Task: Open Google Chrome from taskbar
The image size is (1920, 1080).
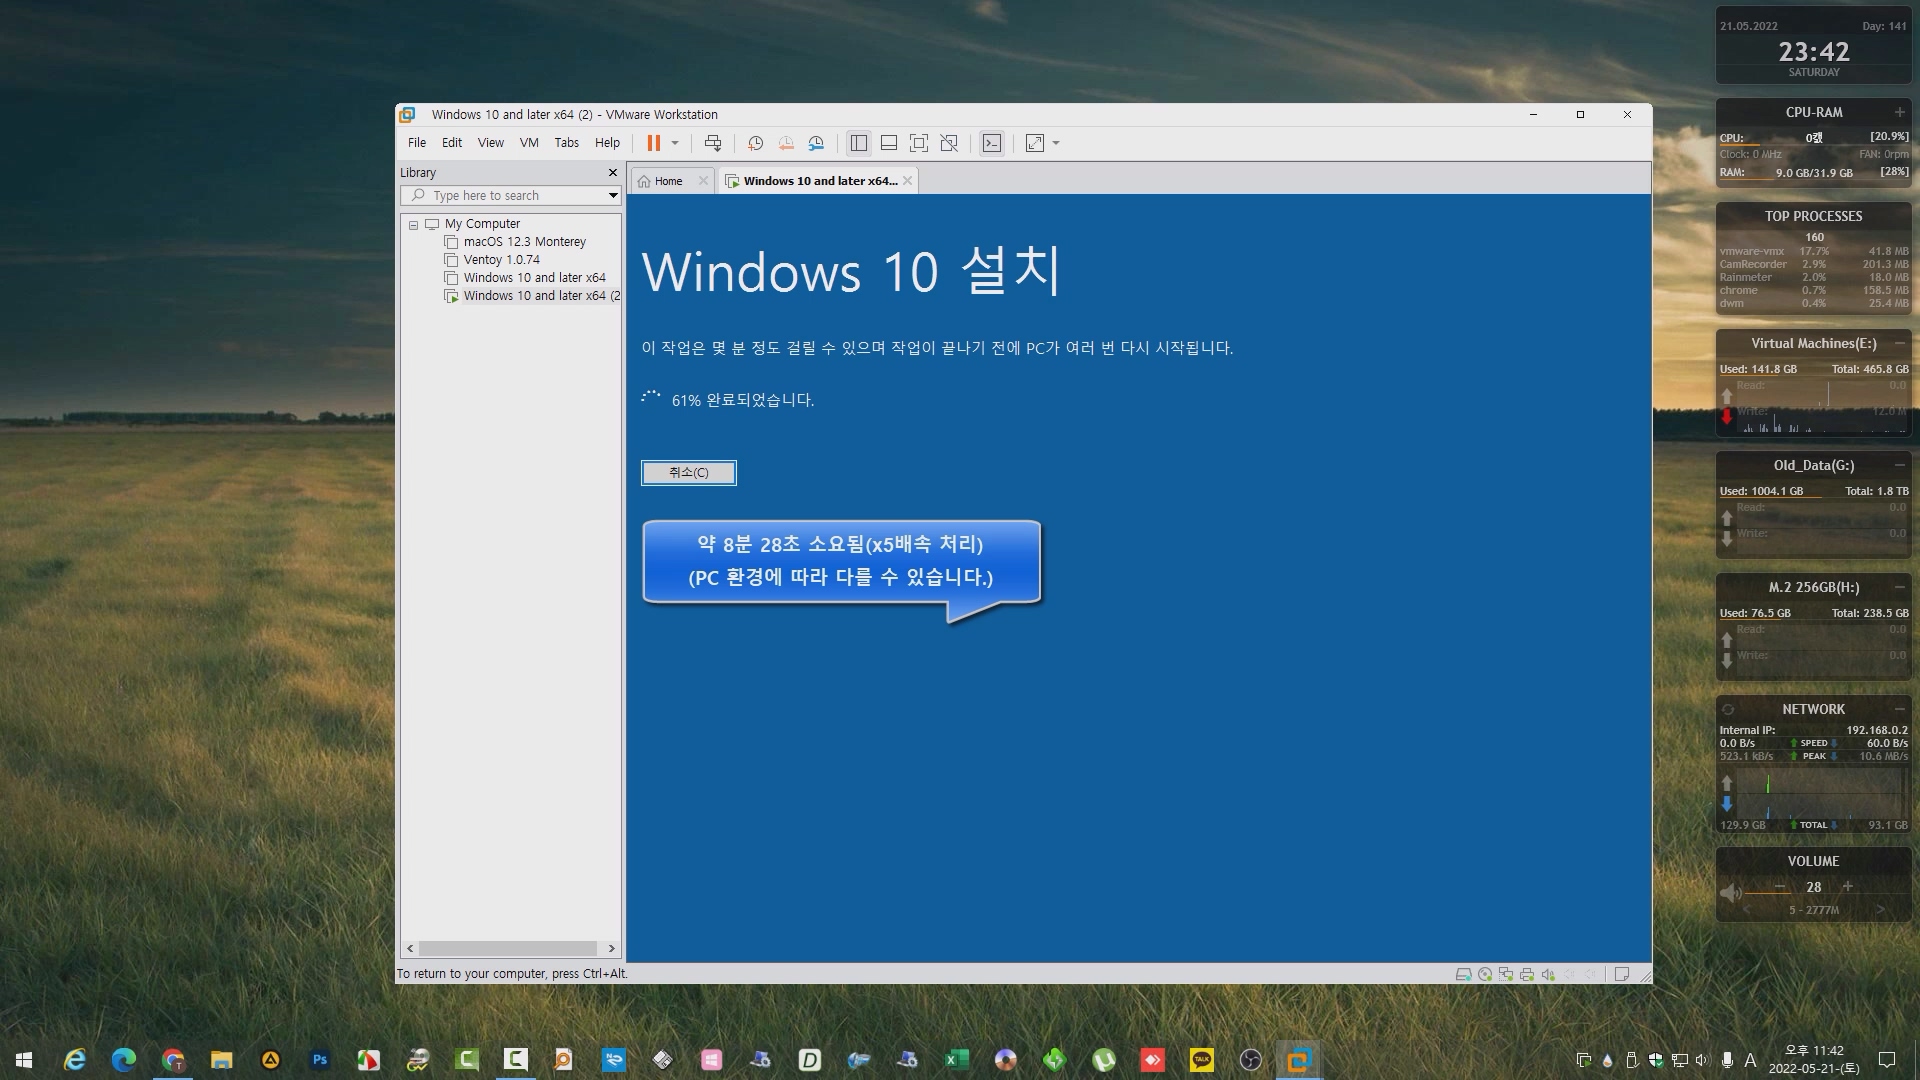Action: click(173, 1060)
